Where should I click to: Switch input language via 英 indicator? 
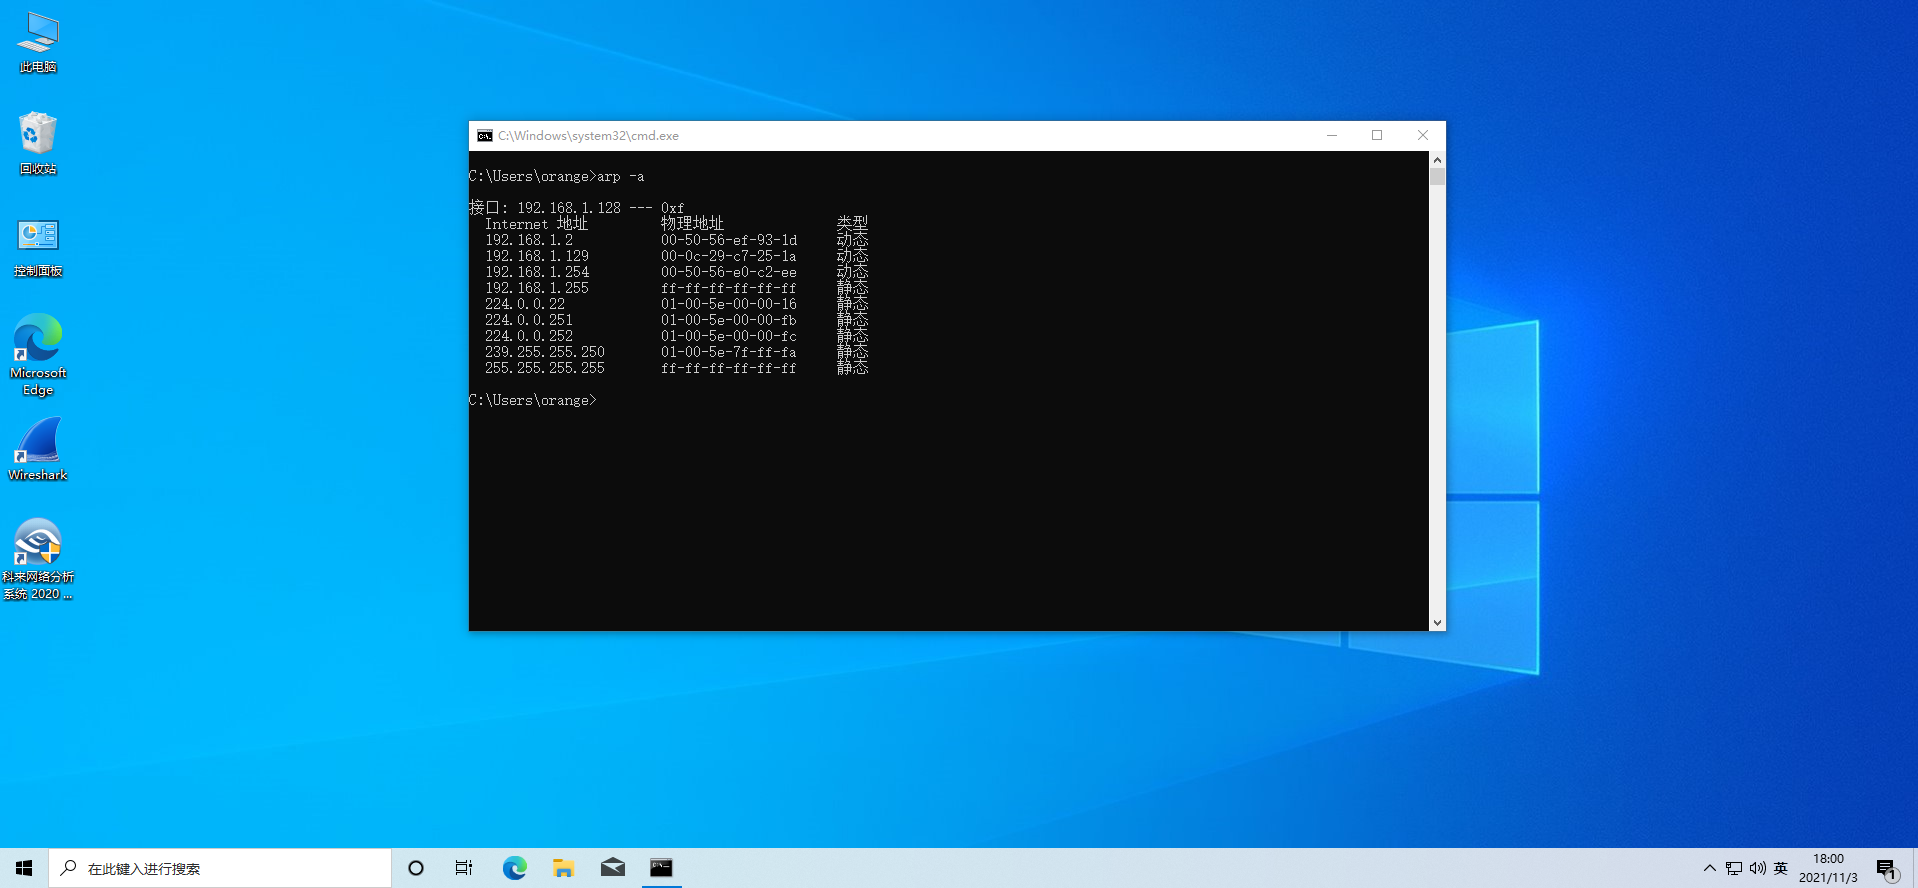coord(1780,868)
